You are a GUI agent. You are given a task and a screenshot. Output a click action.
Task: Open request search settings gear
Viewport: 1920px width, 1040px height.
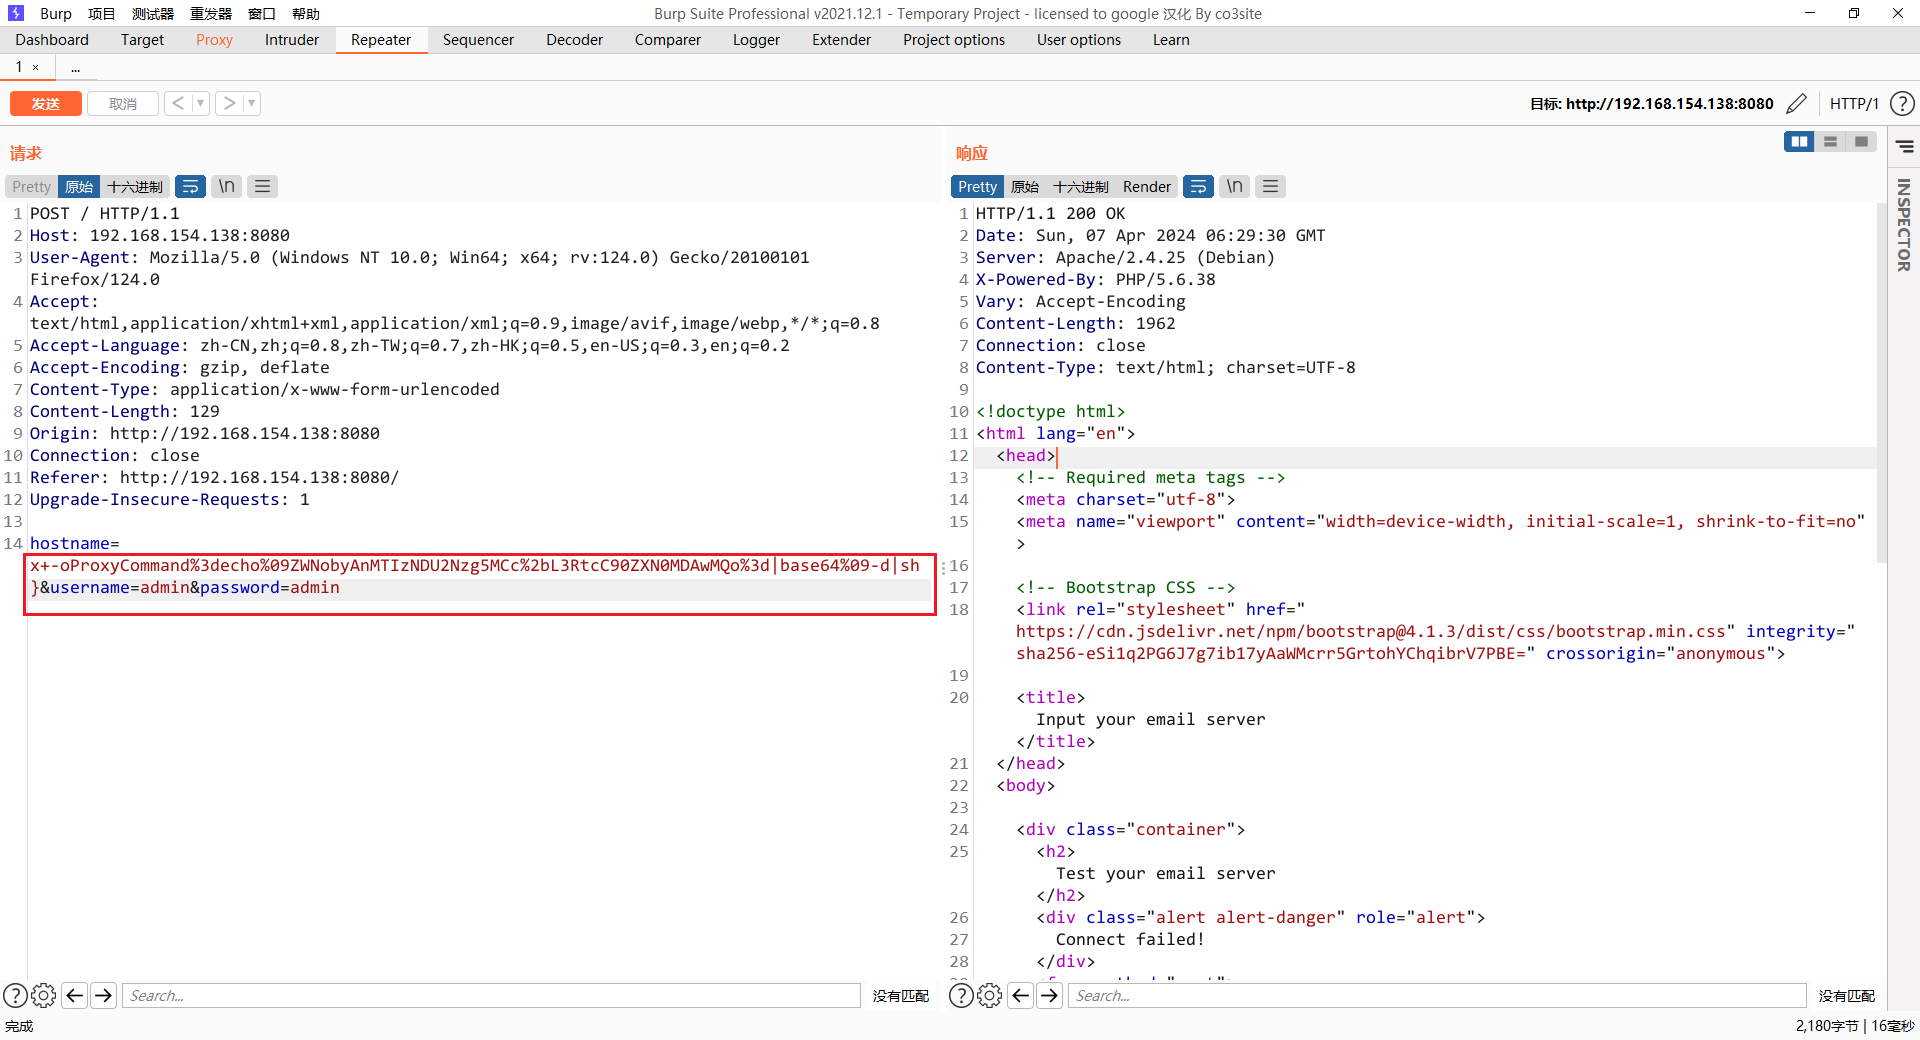[x=43, y=995]
